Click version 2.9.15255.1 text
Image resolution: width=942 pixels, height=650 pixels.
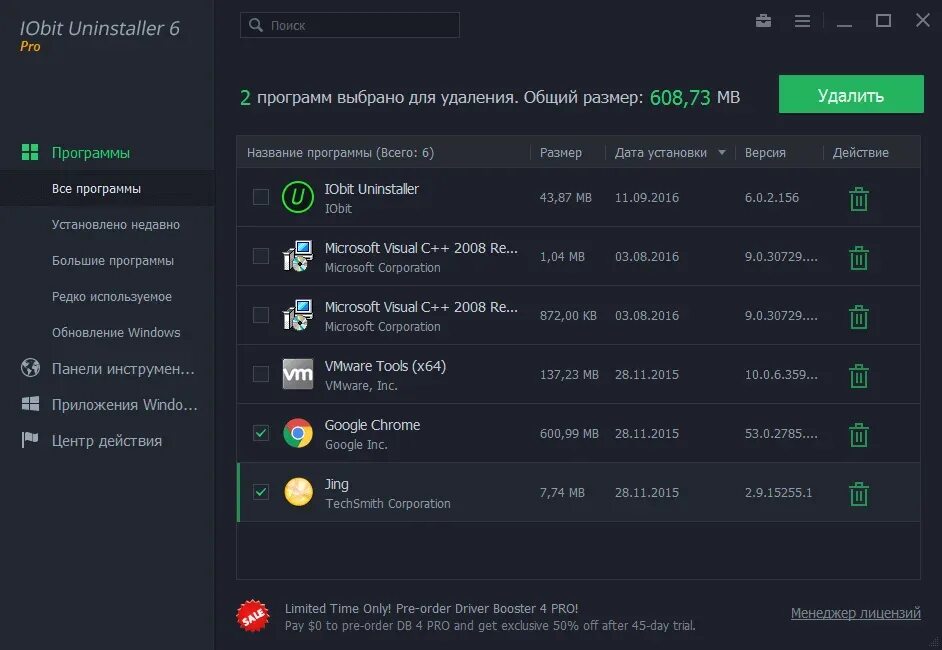tap(778, 493)
